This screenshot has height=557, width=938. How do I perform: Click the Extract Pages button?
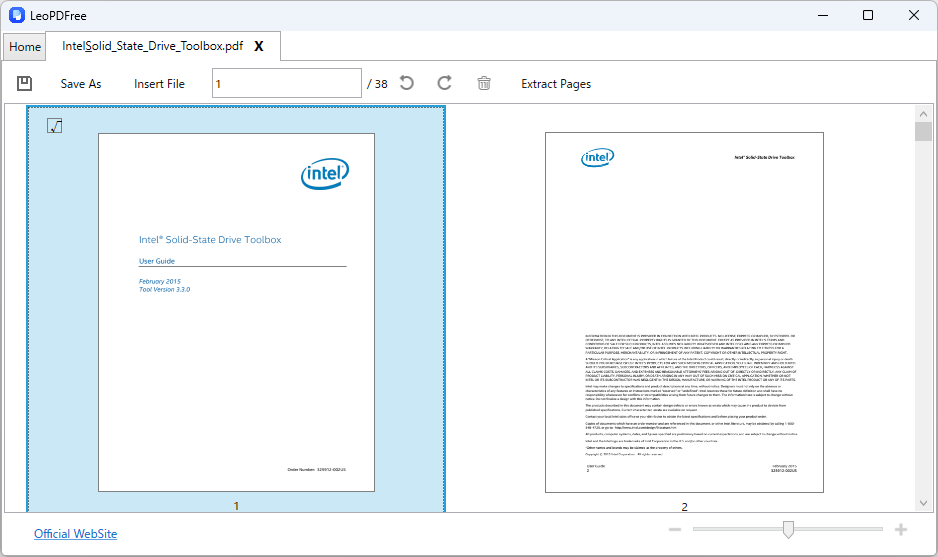point(556,84)
